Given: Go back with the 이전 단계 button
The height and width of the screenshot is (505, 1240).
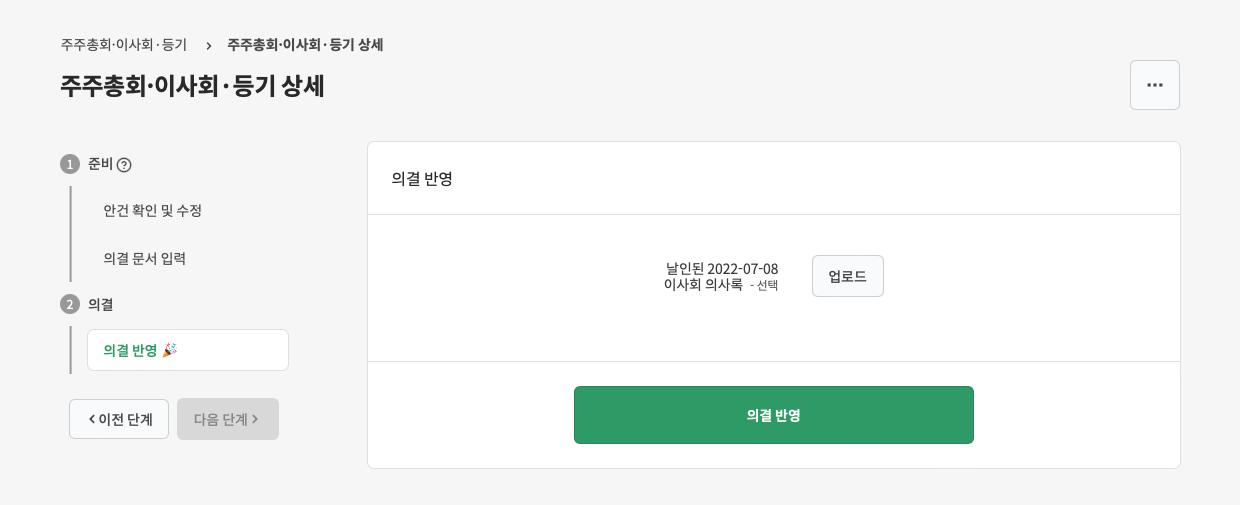Looking at the screenshot, I should pyautogui.click(x=119, y=419).
